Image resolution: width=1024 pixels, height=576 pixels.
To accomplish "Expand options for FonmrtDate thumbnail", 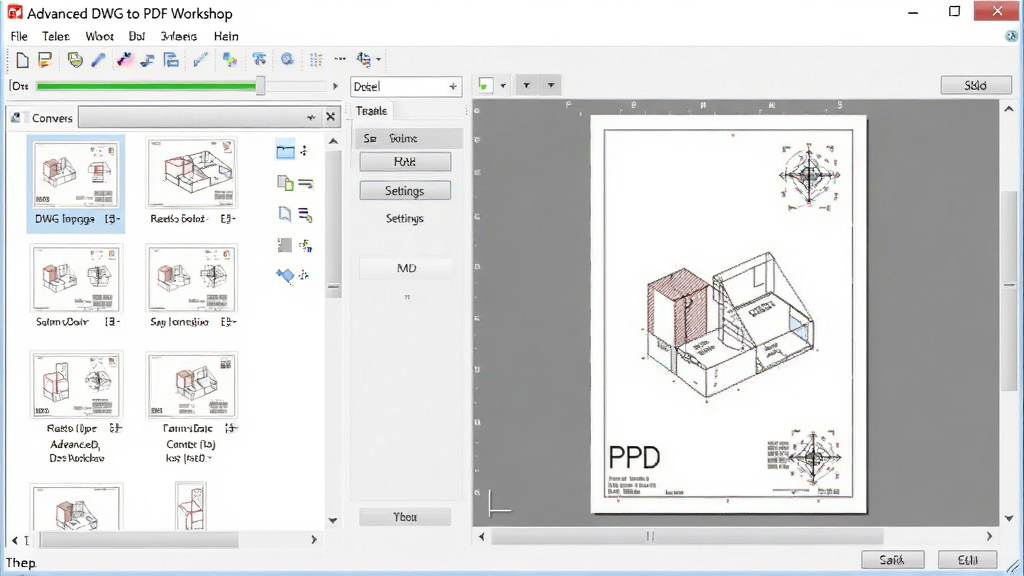I will 231,428.
